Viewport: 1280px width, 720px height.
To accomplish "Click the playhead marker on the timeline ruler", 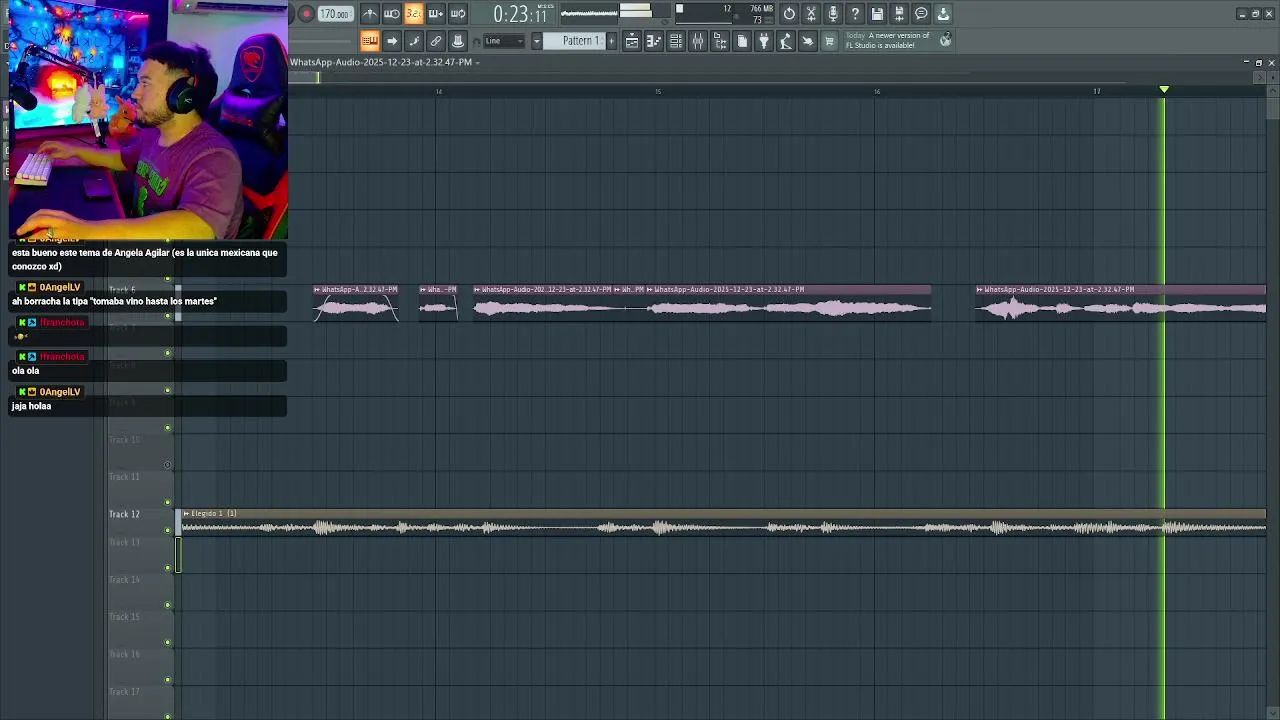I will (x=1164, y=90).
